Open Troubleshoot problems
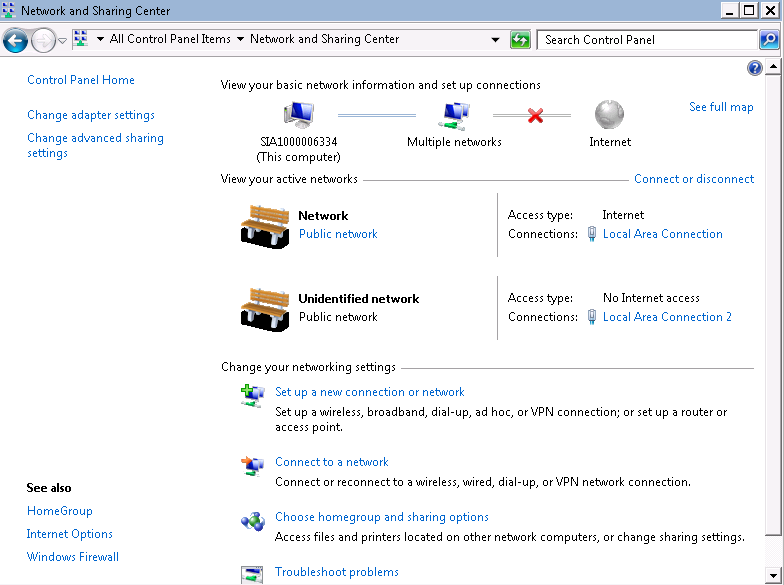Image resolution: width=784 pixels, height=585 pixels. tap(336, 572)
